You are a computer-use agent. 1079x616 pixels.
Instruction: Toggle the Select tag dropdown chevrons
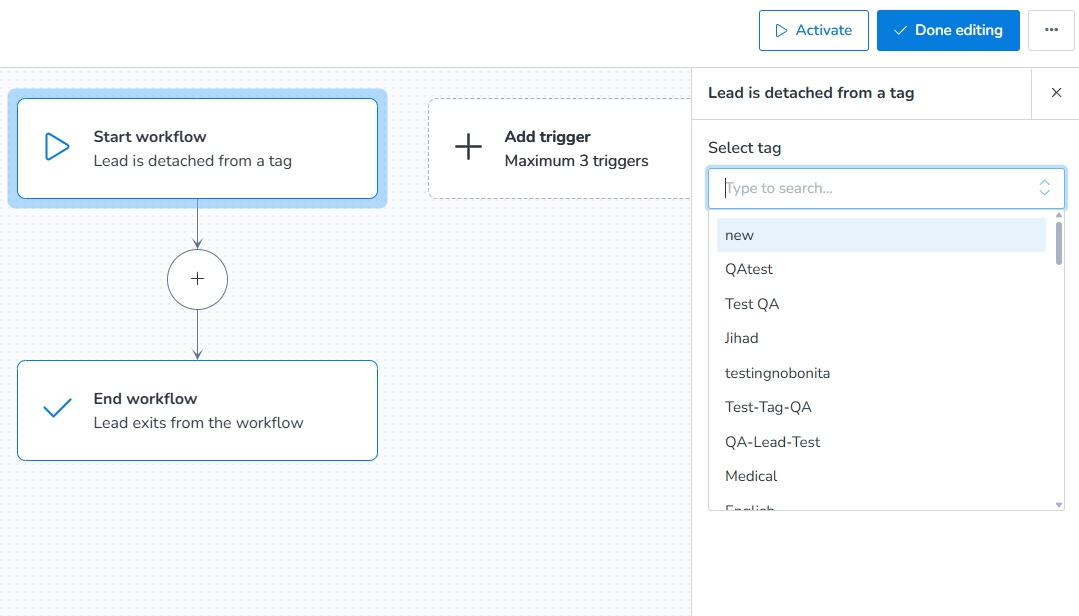click(1044, 188)
